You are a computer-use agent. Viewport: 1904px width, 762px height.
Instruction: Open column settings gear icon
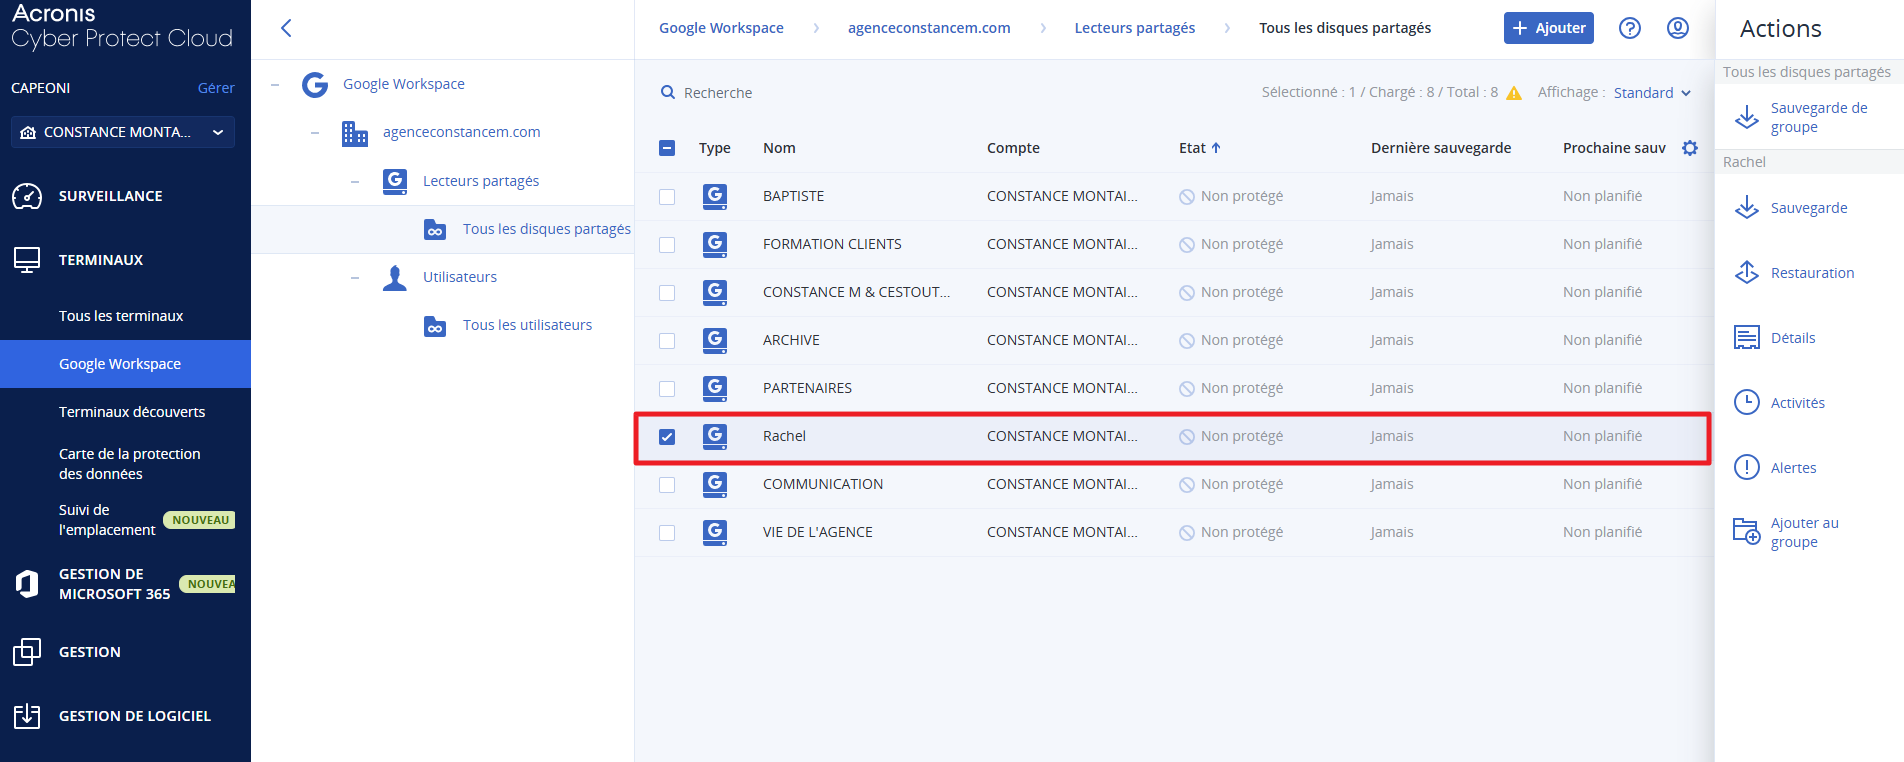[x=1690, y=148]
